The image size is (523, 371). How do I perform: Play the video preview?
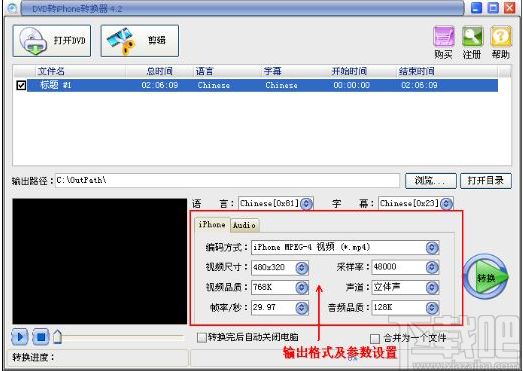tap(20, 337)
